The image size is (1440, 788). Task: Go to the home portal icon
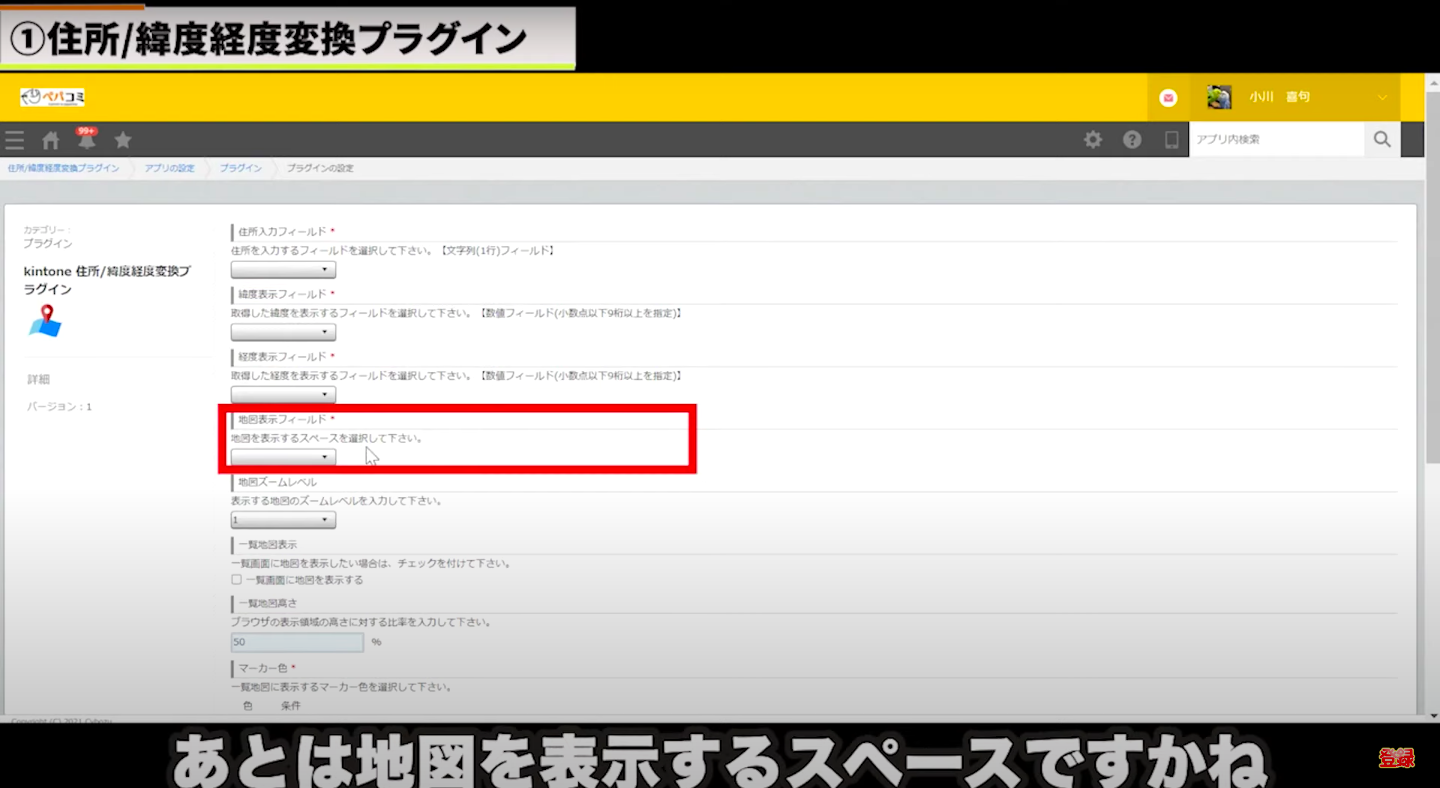(50, 140)
